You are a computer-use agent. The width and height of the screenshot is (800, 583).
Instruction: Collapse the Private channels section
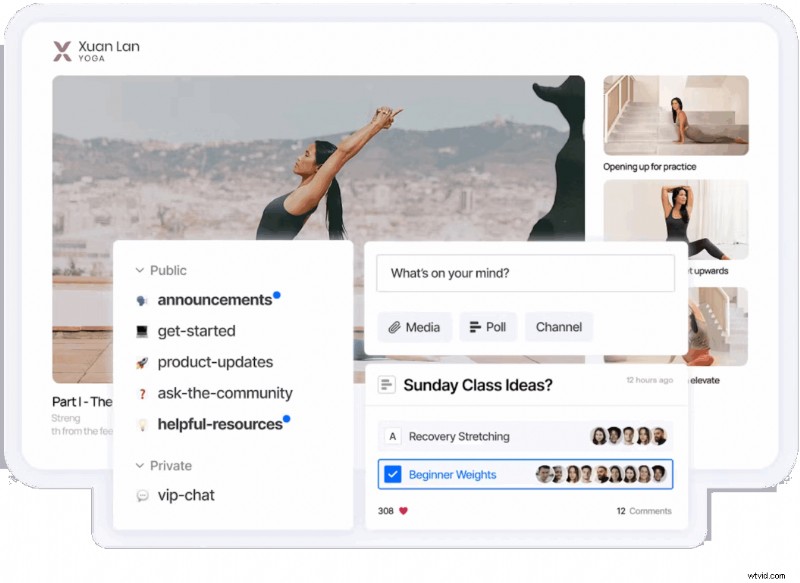click(139, 465)
